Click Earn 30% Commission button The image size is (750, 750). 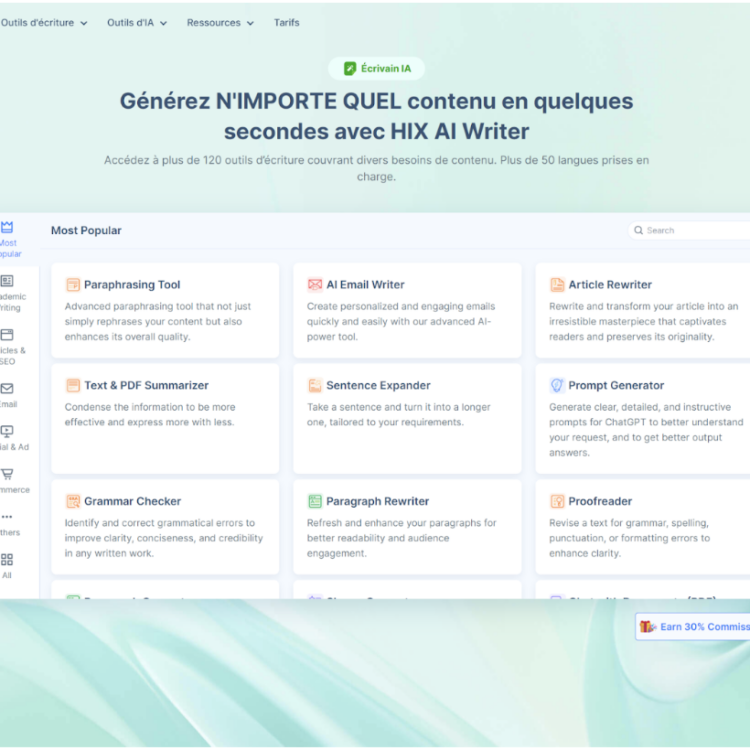pyautogui.click(x=693, y=627)
